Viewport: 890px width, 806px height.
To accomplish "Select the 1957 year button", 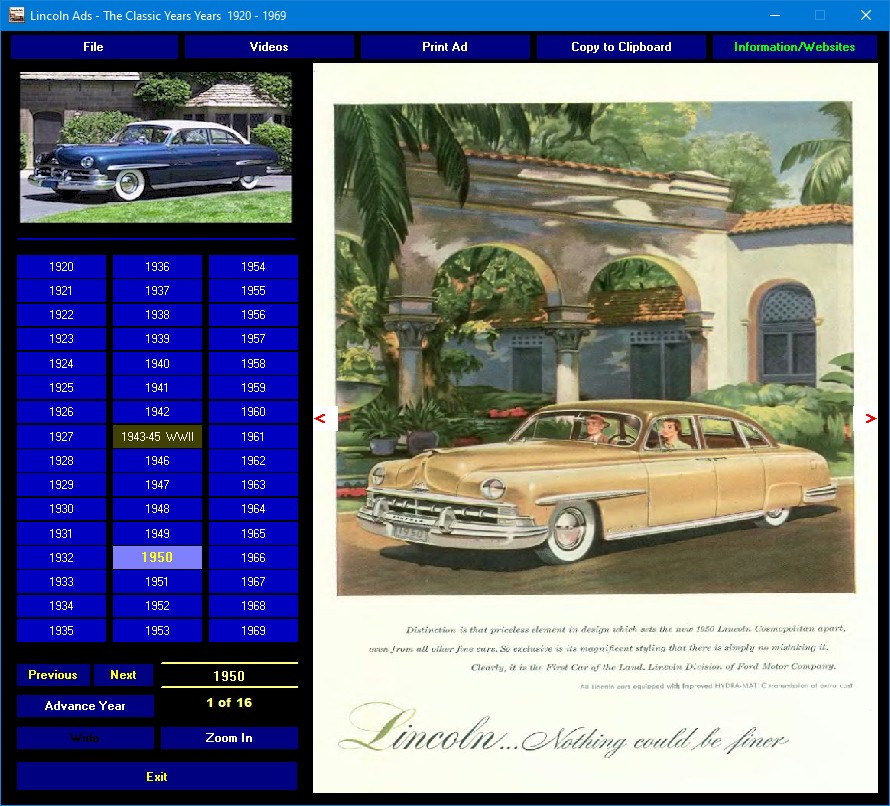I will pyautogui.click(x=253, y=339).
